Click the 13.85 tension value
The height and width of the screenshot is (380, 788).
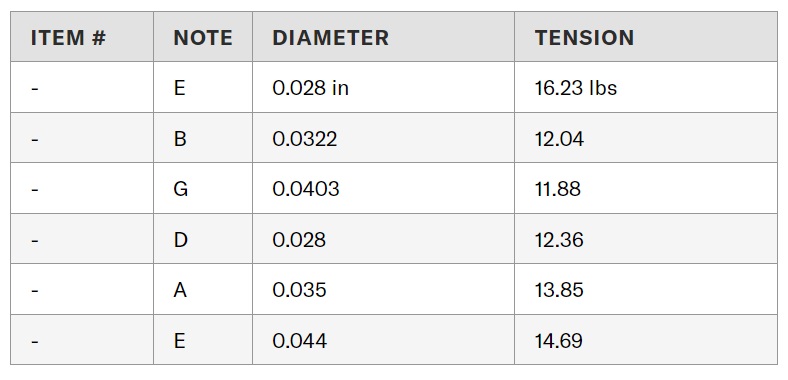click(x=559, y=290)
